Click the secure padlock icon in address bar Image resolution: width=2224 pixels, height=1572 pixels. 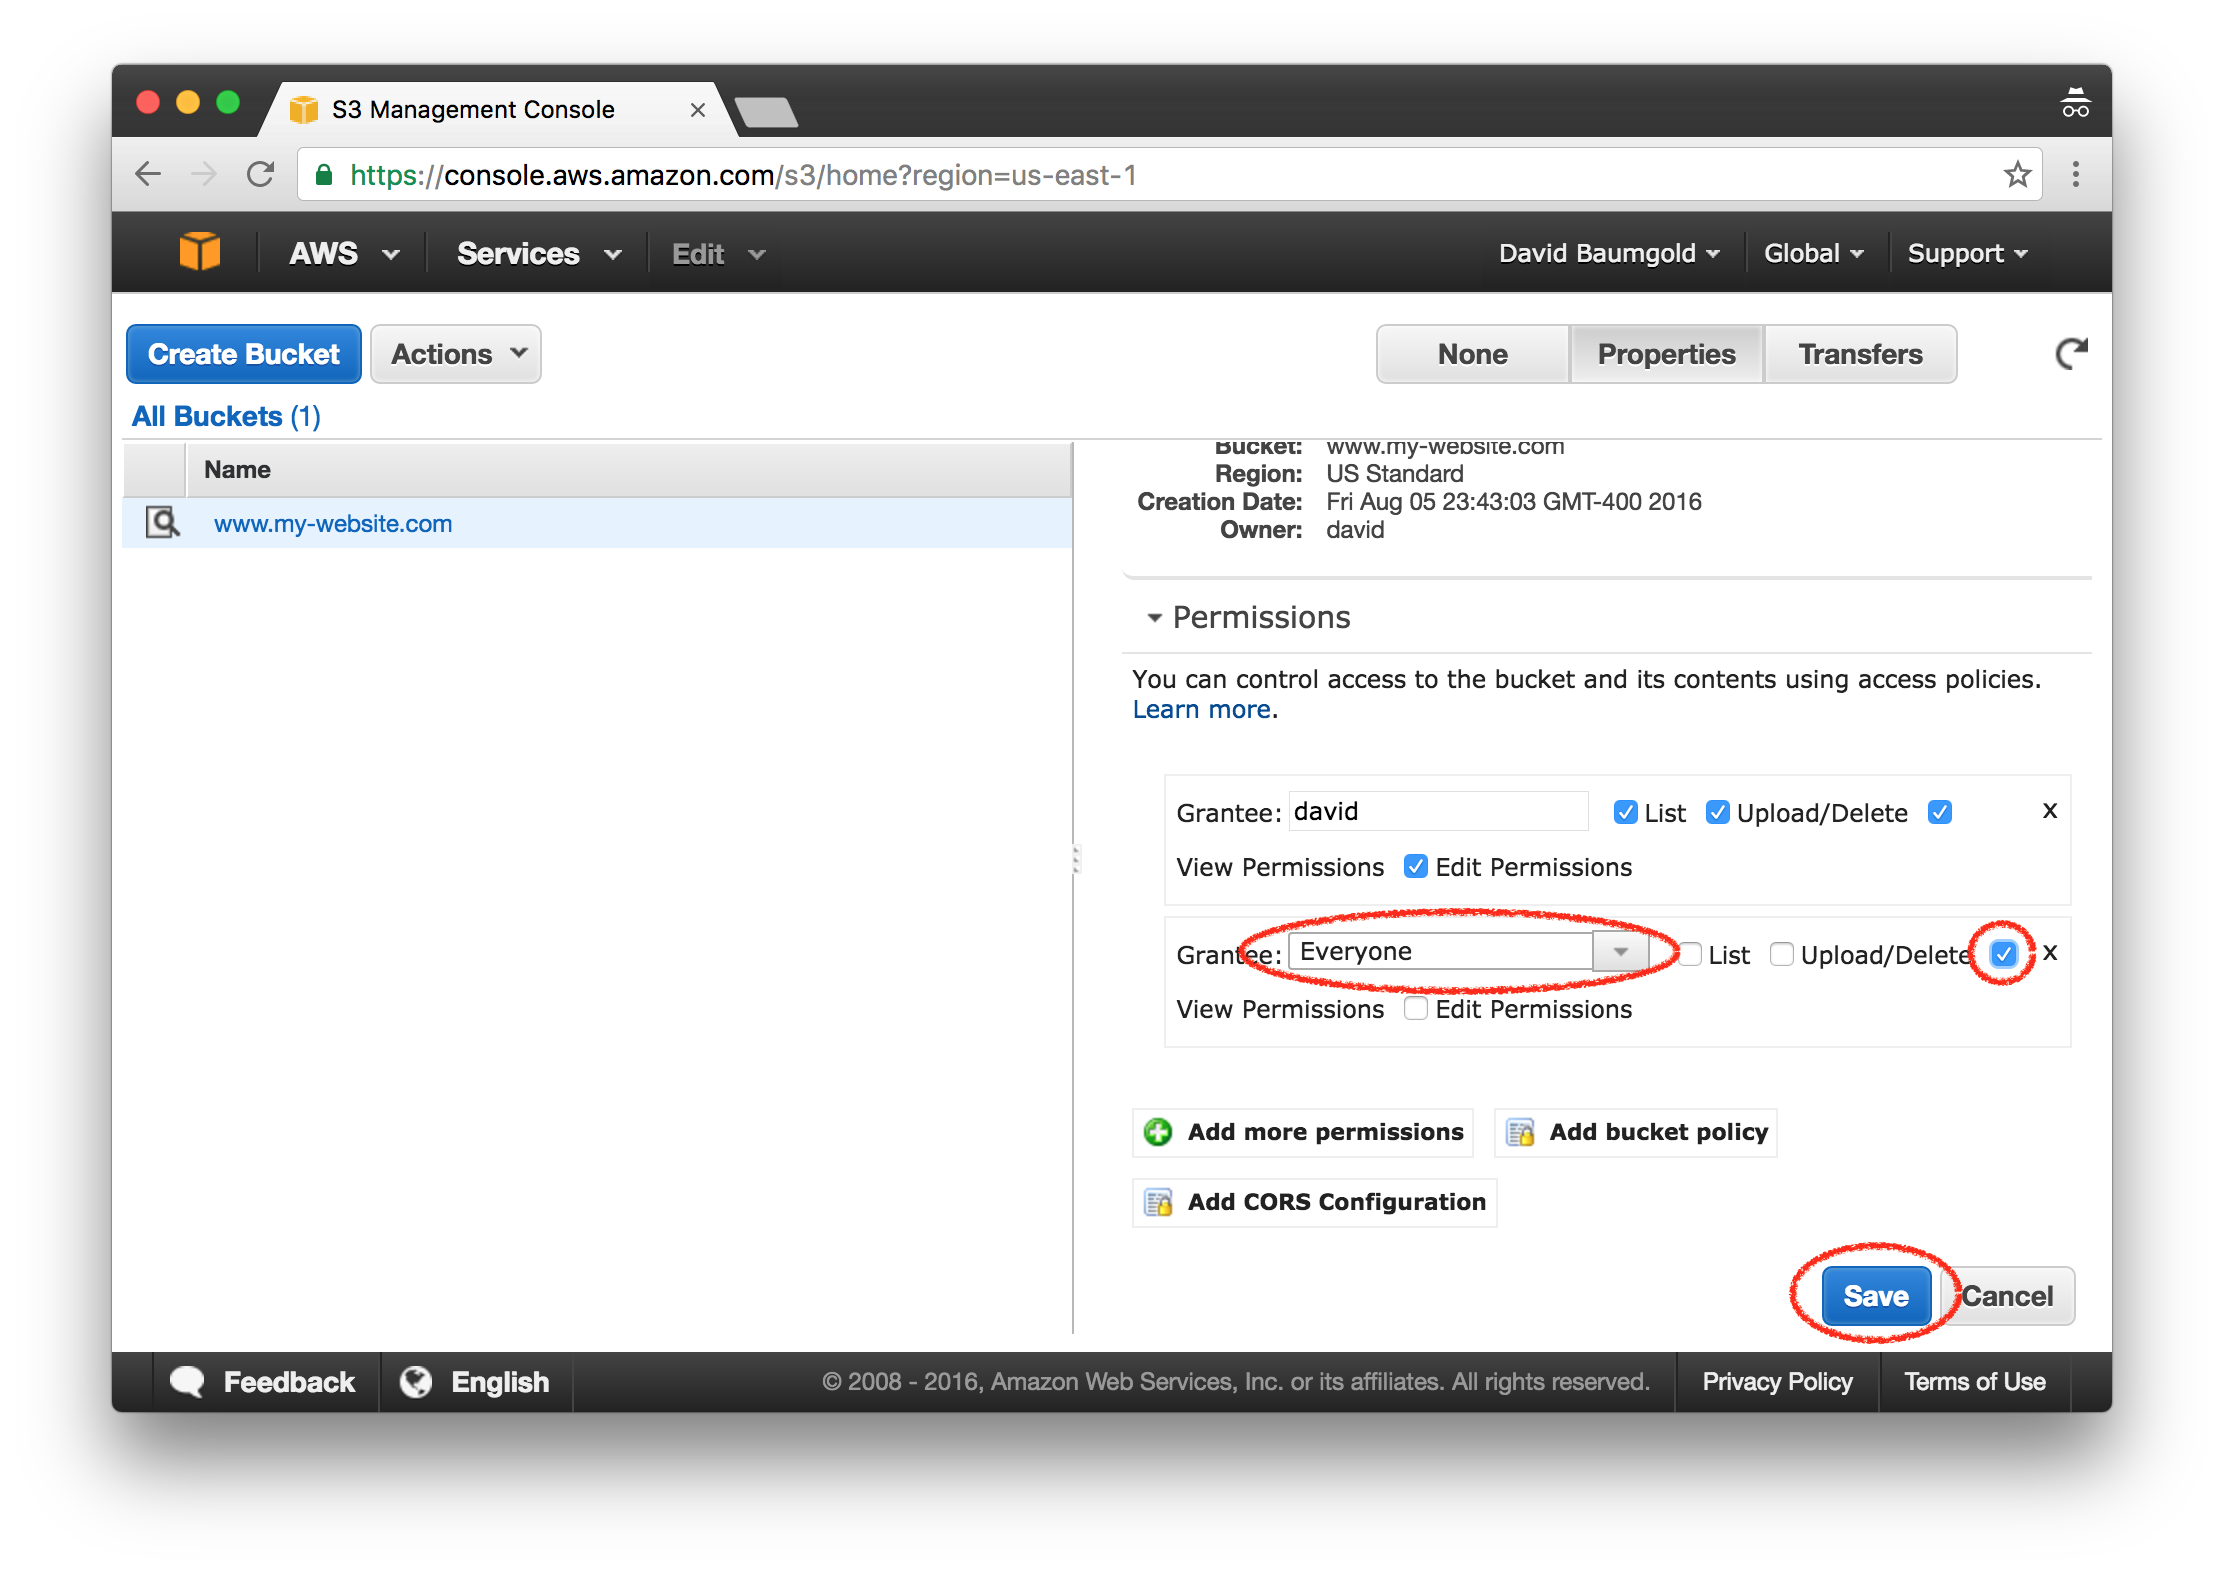tap(323, 175)
